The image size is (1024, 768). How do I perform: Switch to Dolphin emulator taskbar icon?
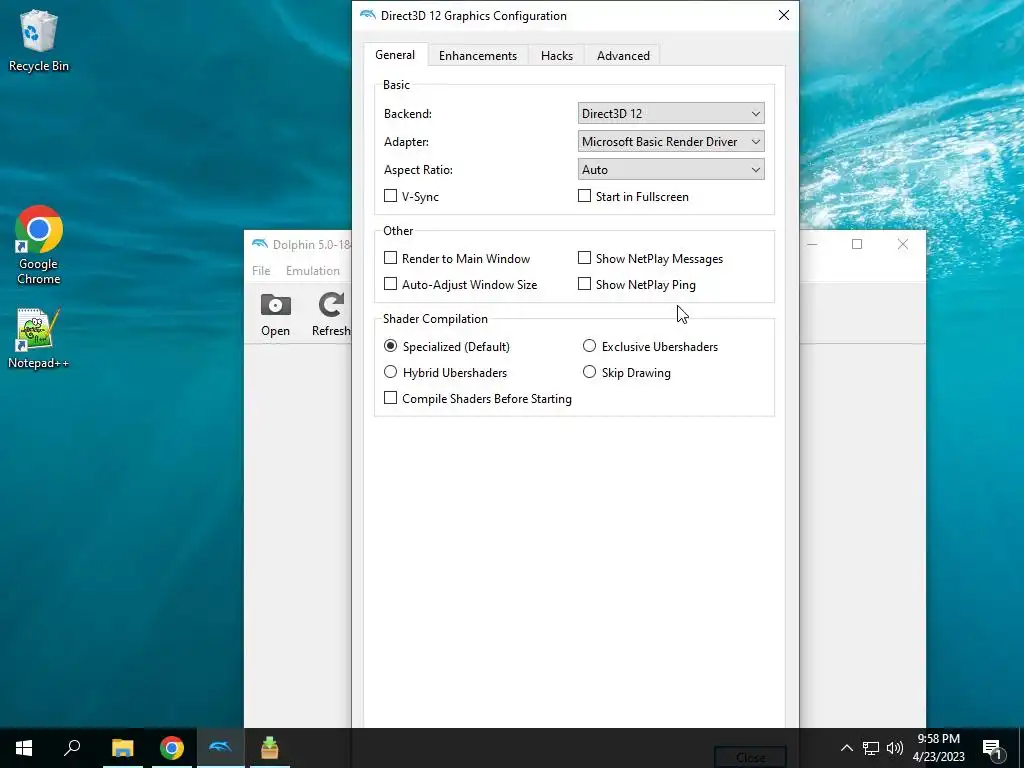click(221, 748)
